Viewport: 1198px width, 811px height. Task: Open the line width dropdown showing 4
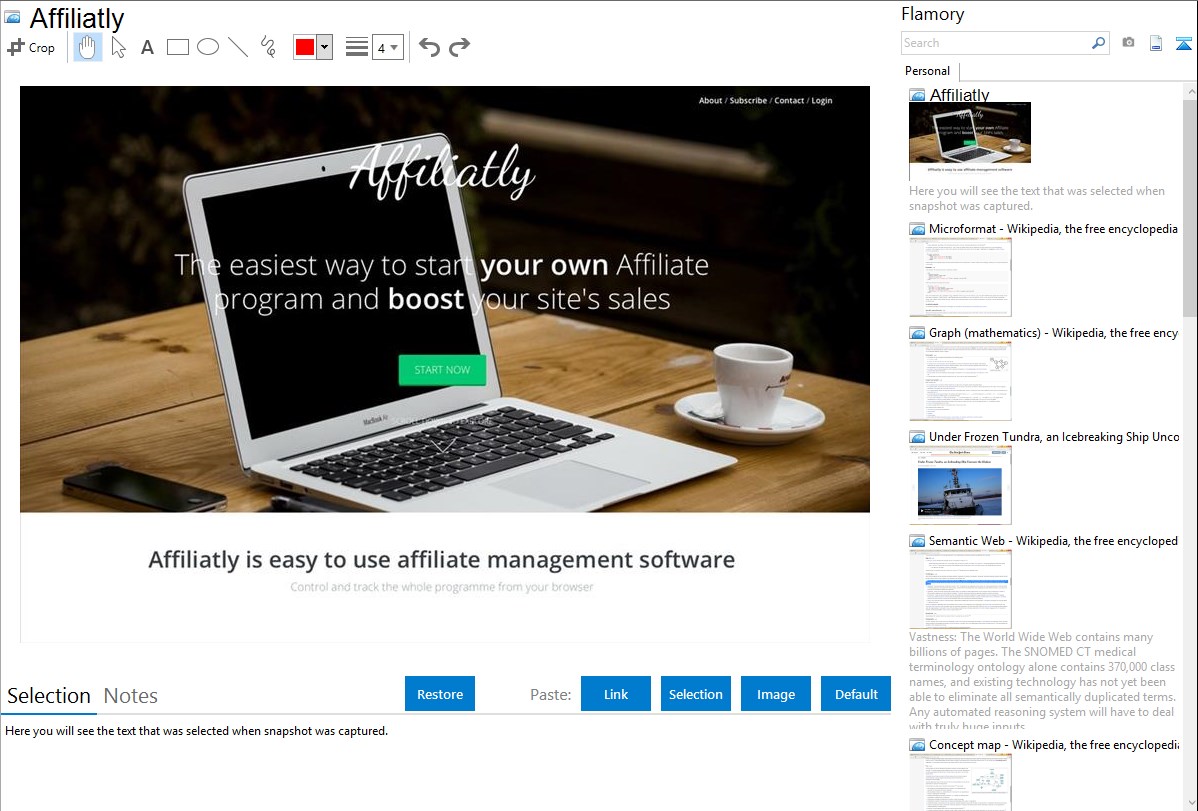pos(387,47)
